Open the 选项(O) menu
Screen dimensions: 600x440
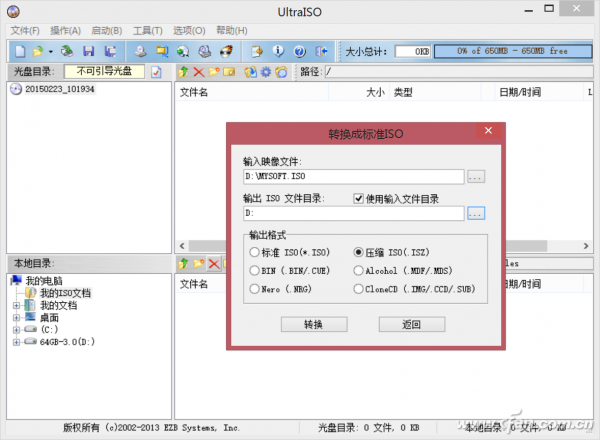click(x=189, y=31)
